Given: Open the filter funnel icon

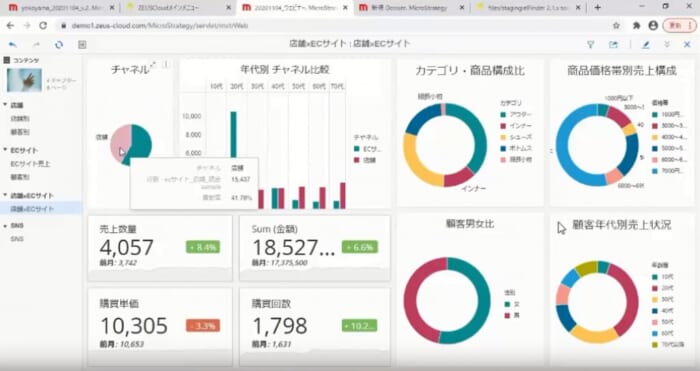Looking at the screenshot, I should pos(591,44).
